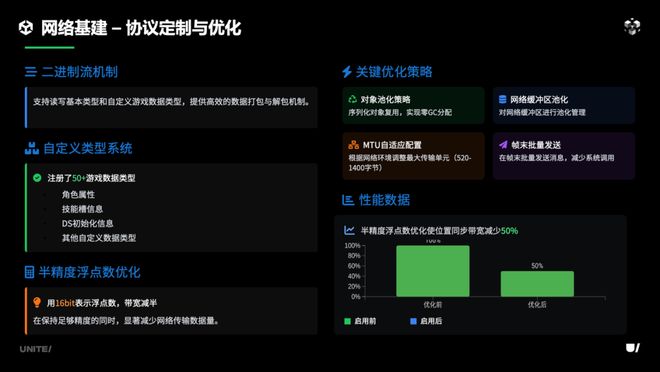Click the calculator icon next to 半精度浮点数优化
The image size is (660, 372).
29,272
